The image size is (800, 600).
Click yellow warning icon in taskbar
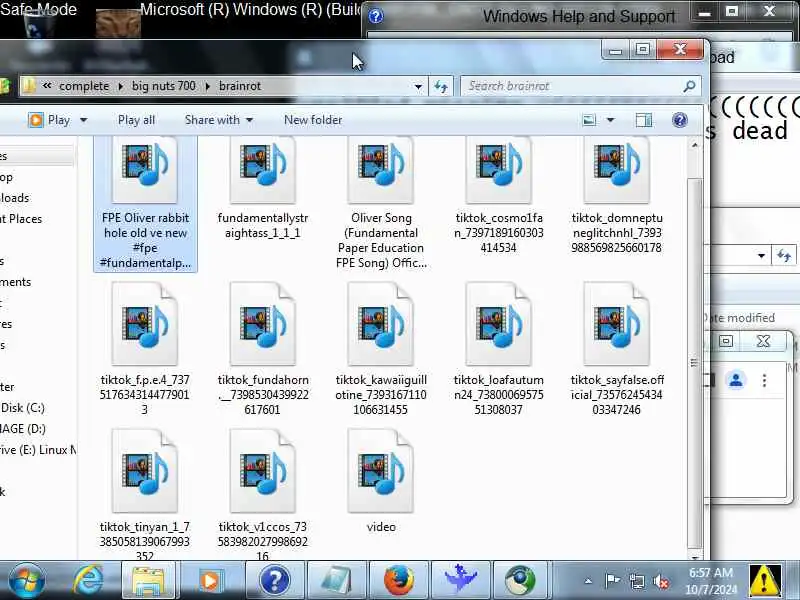[764, 581]
